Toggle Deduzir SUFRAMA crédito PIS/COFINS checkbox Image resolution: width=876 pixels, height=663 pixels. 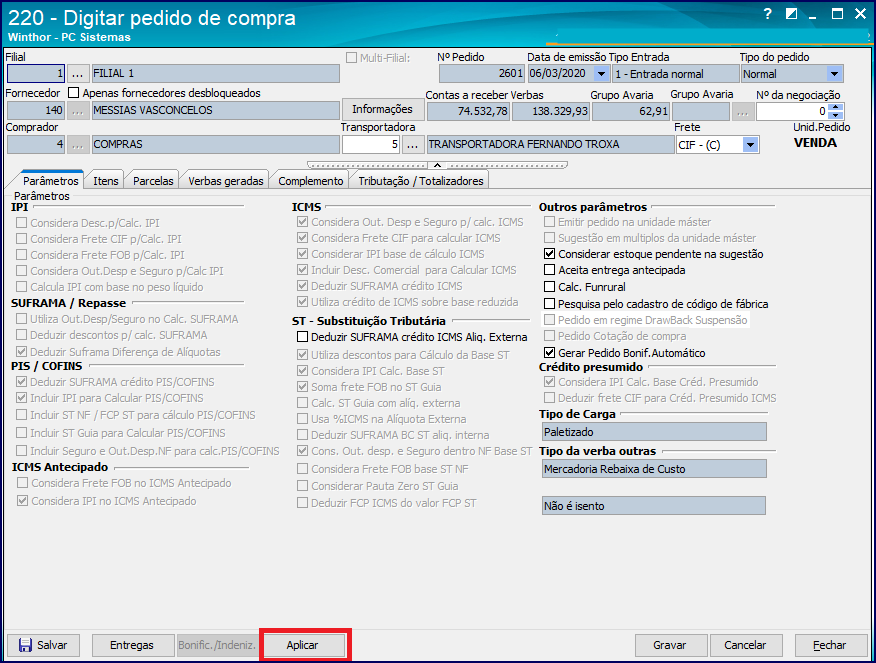[22, 382]
